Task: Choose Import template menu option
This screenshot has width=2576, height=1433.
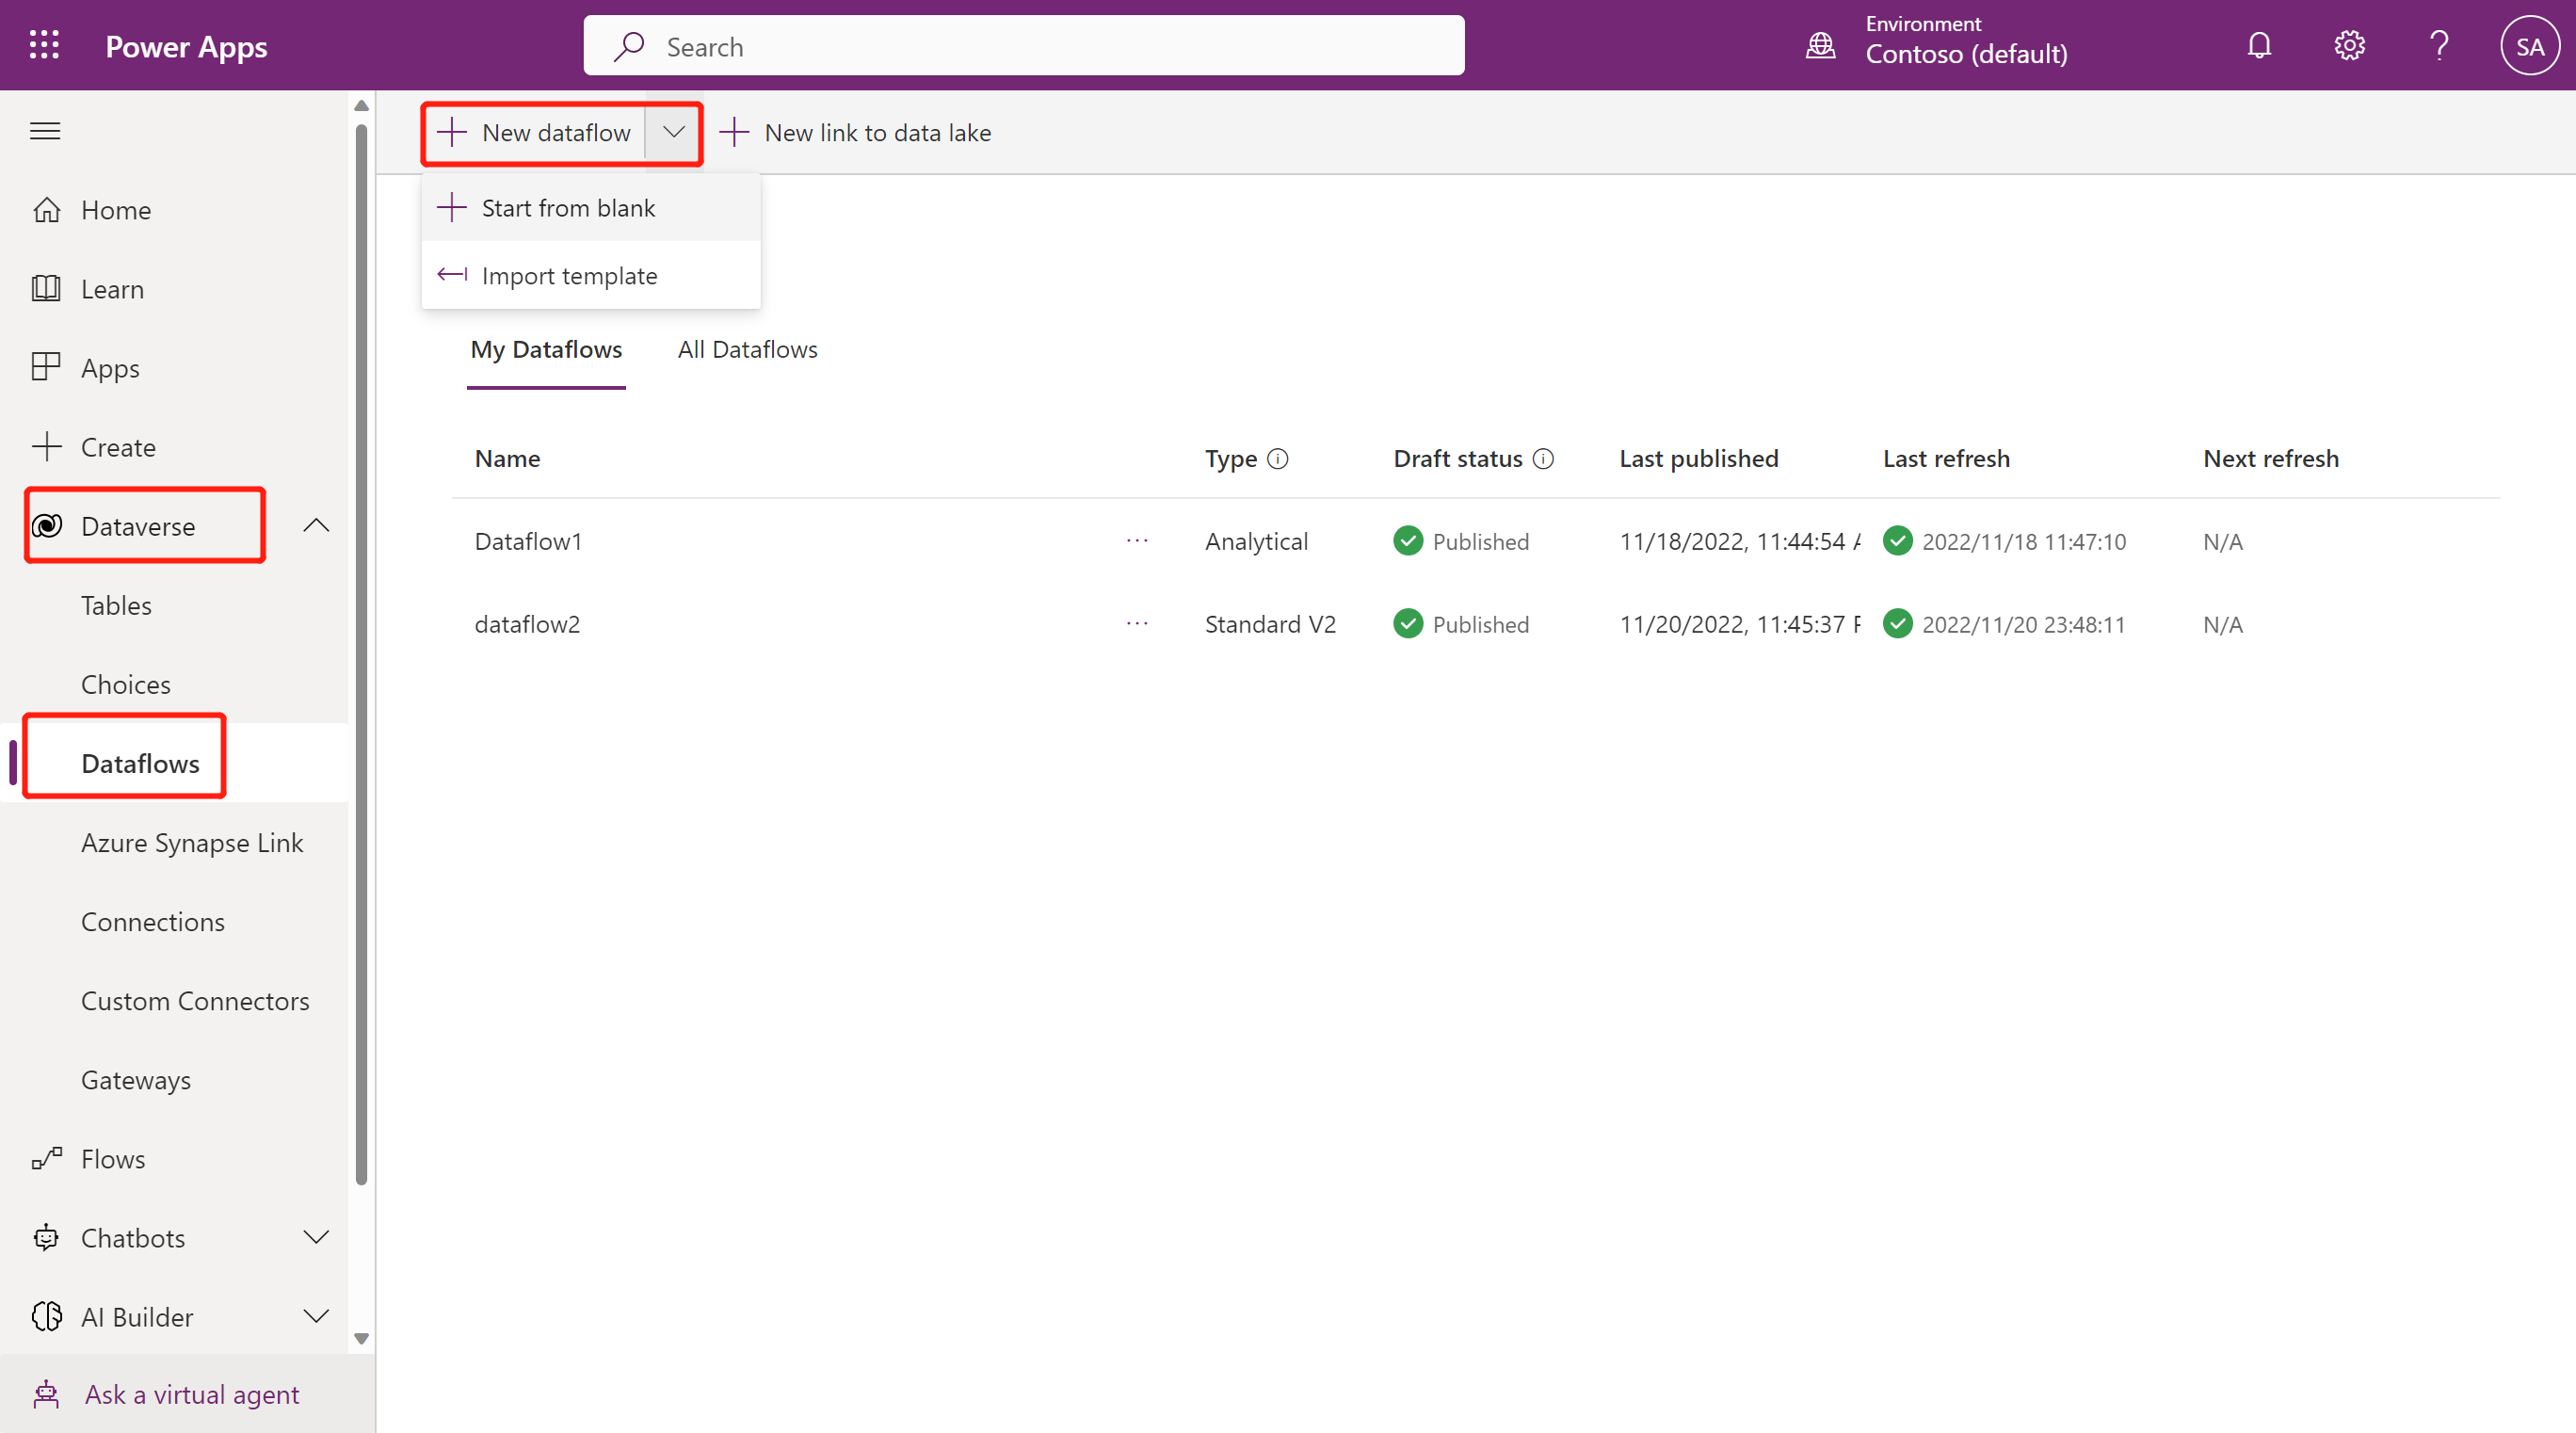Action: (x=569, y=276)
